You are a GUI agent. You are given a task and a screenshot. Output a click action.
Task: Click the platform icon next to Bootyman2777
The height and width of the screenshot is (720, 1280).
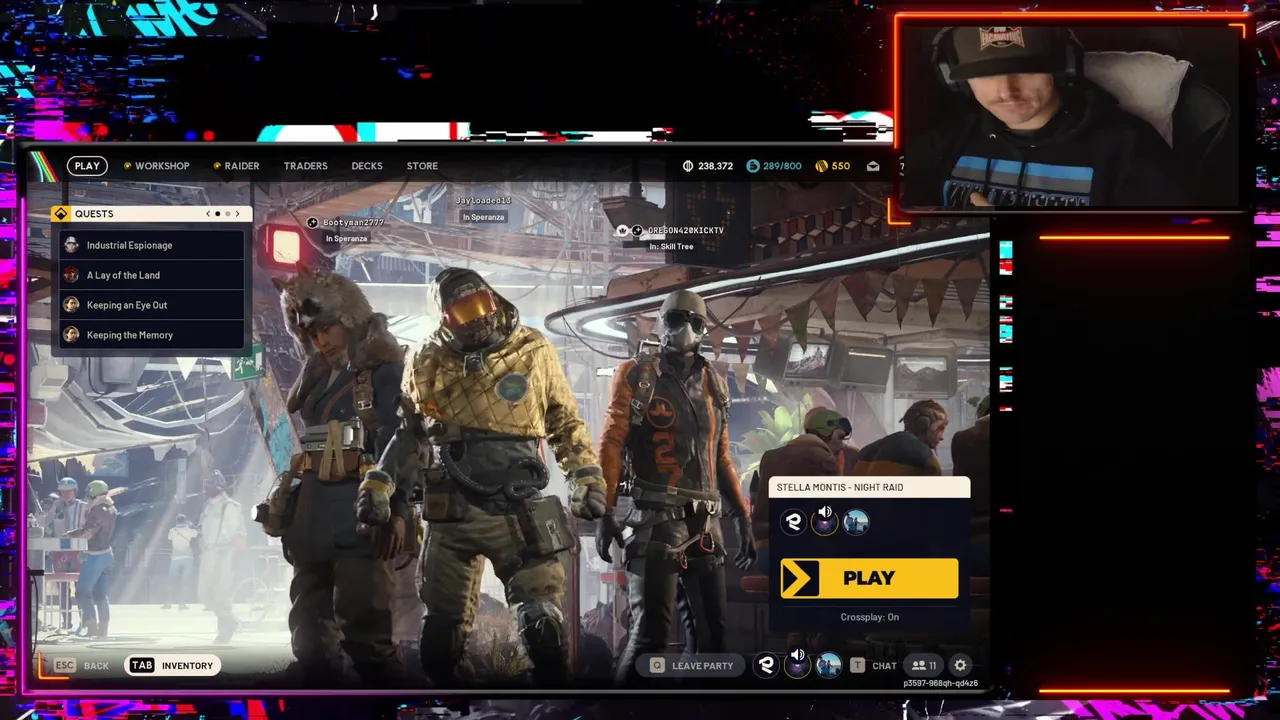pos(313,223)
